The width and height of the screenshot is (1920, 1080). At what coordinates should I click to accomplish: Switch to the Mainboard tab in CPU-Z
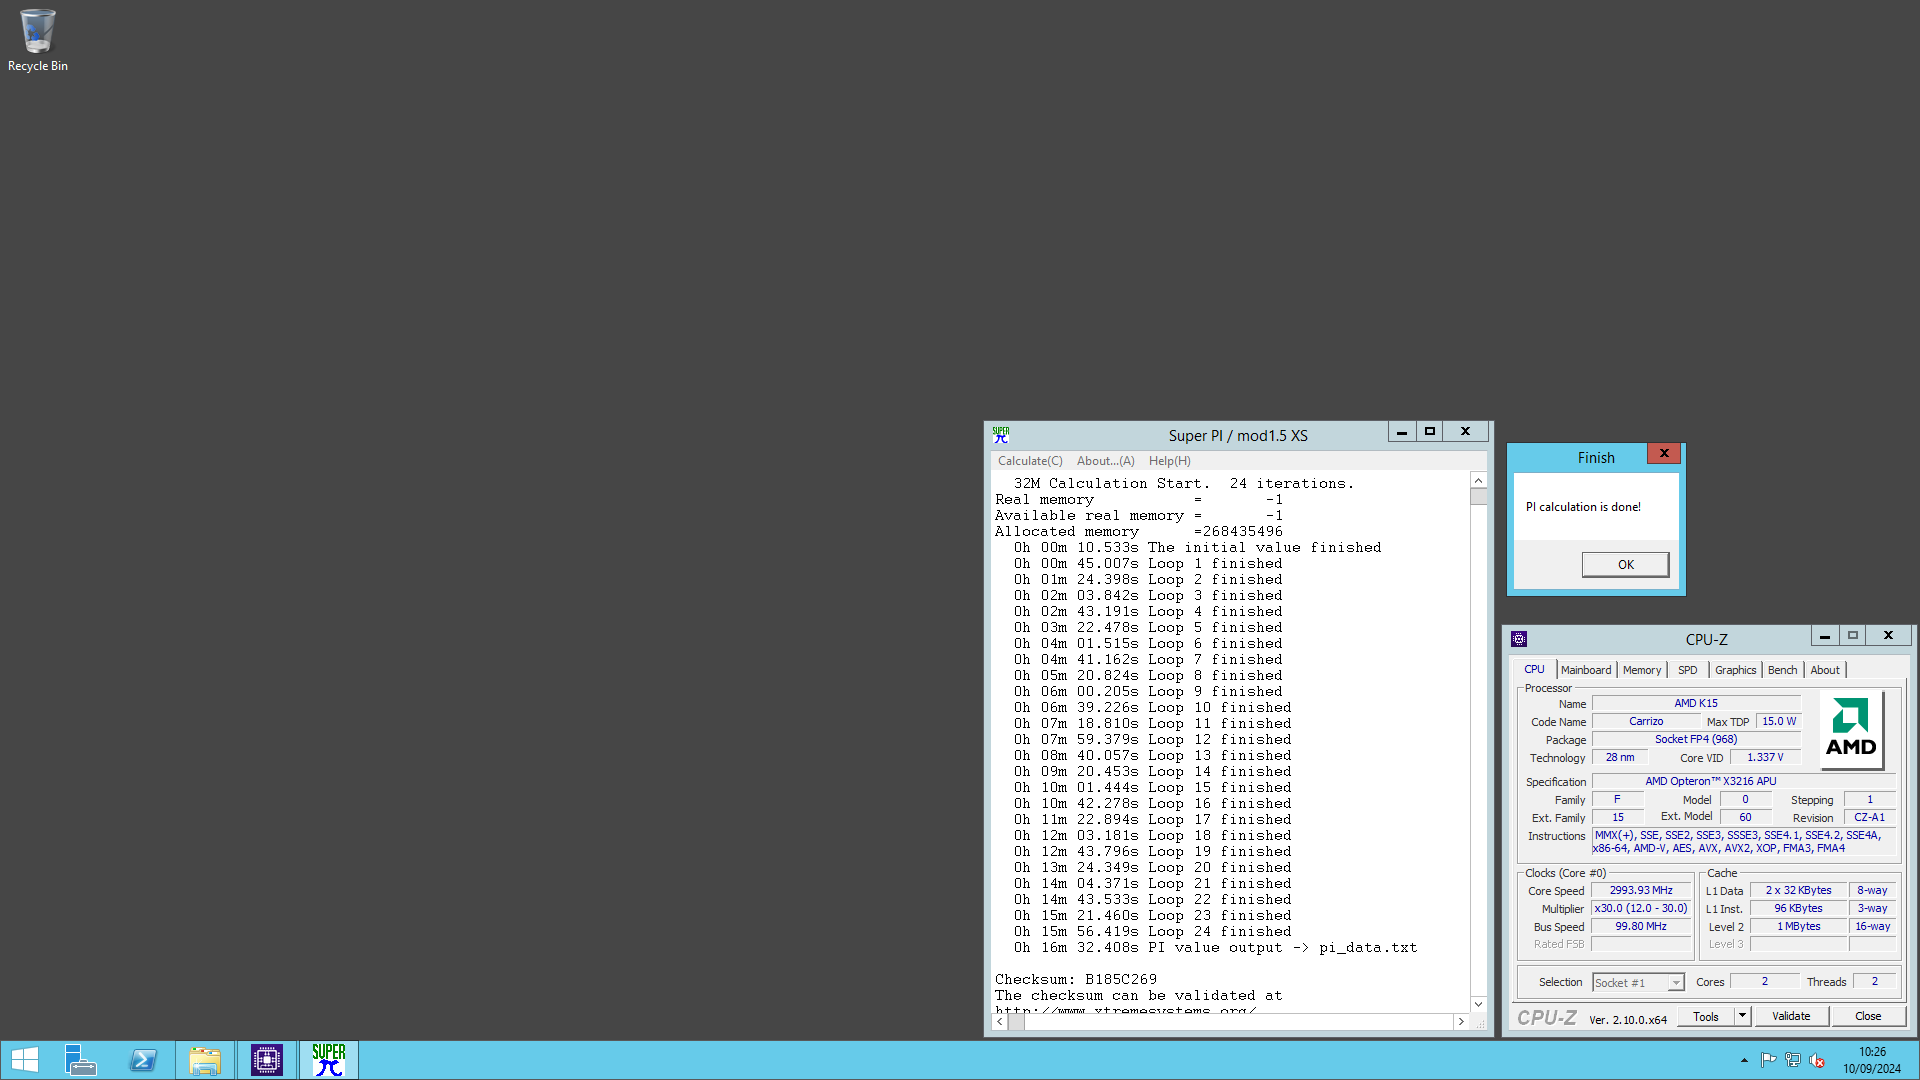coord(1586,670)
